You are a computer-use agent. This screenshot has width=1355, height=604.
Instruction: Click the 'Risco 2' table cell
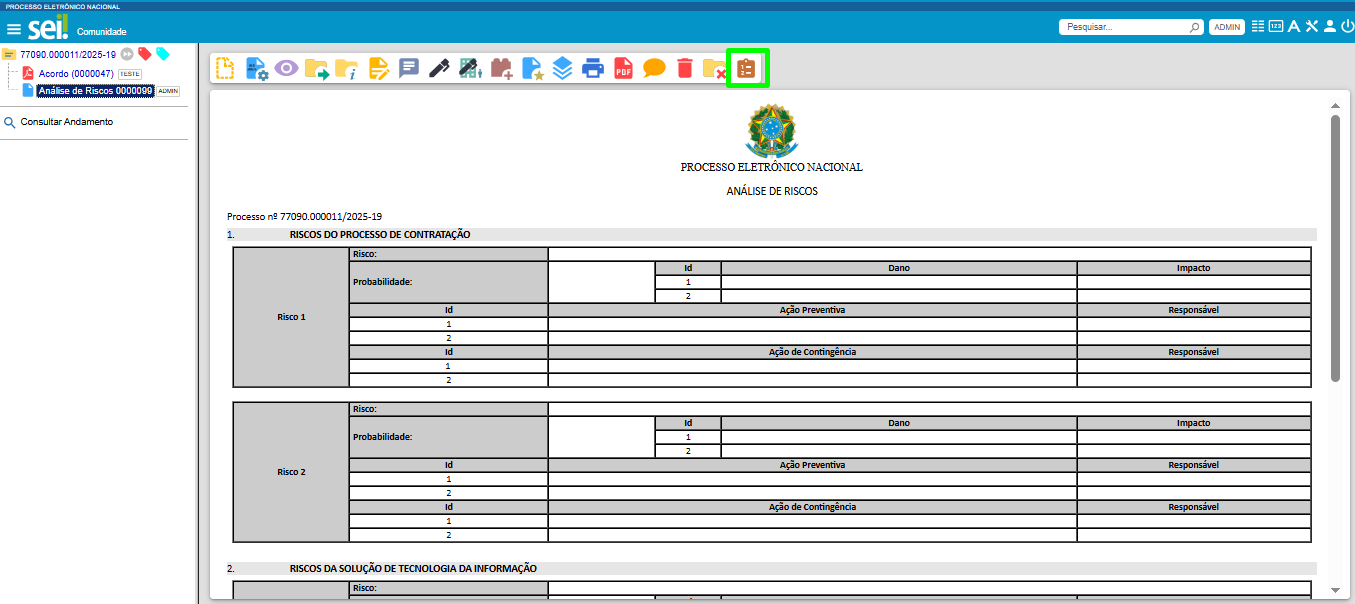291,472
